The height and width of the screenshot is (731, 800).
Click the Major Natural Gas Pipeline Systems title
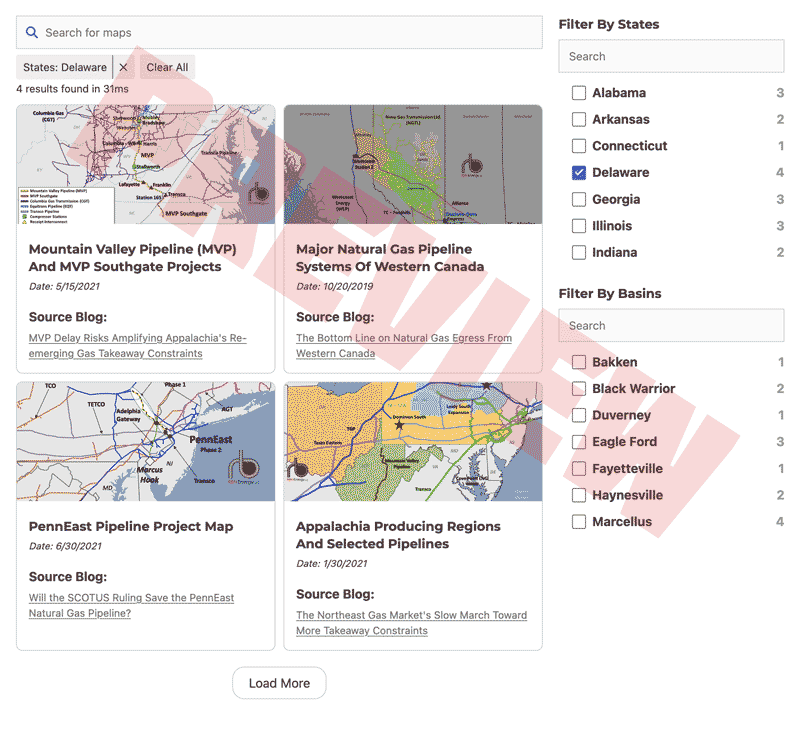click(390, 258)
